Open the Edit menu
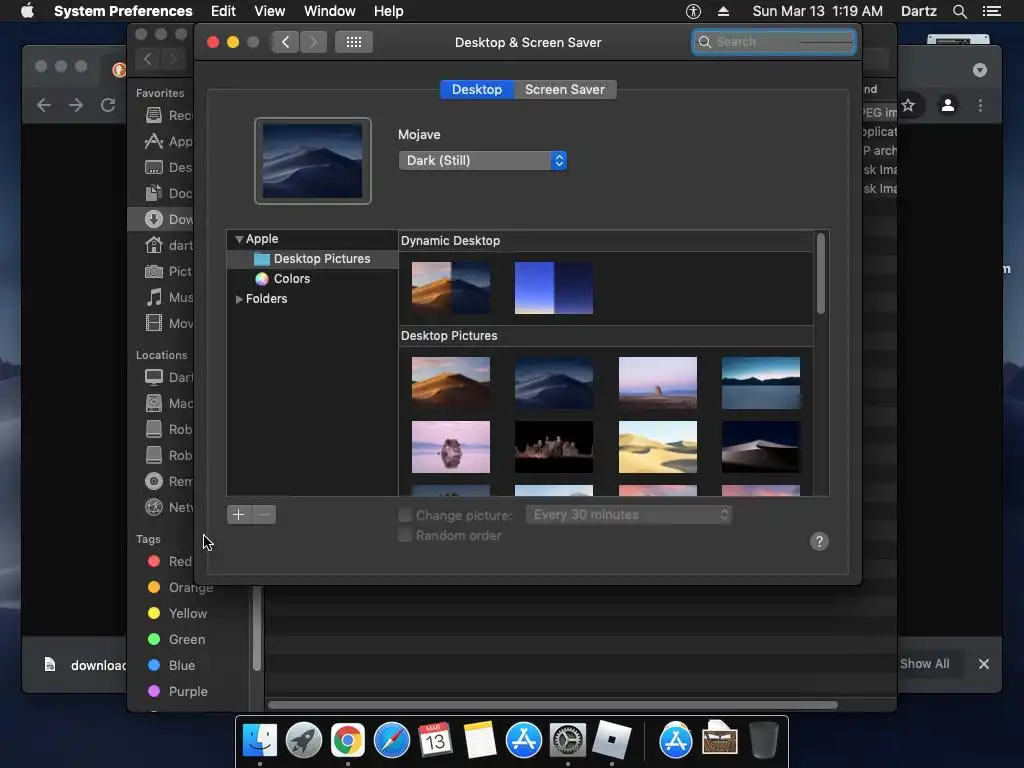Image resolution: width=1024 pixels, height=768 pixels. click(223, 11)
